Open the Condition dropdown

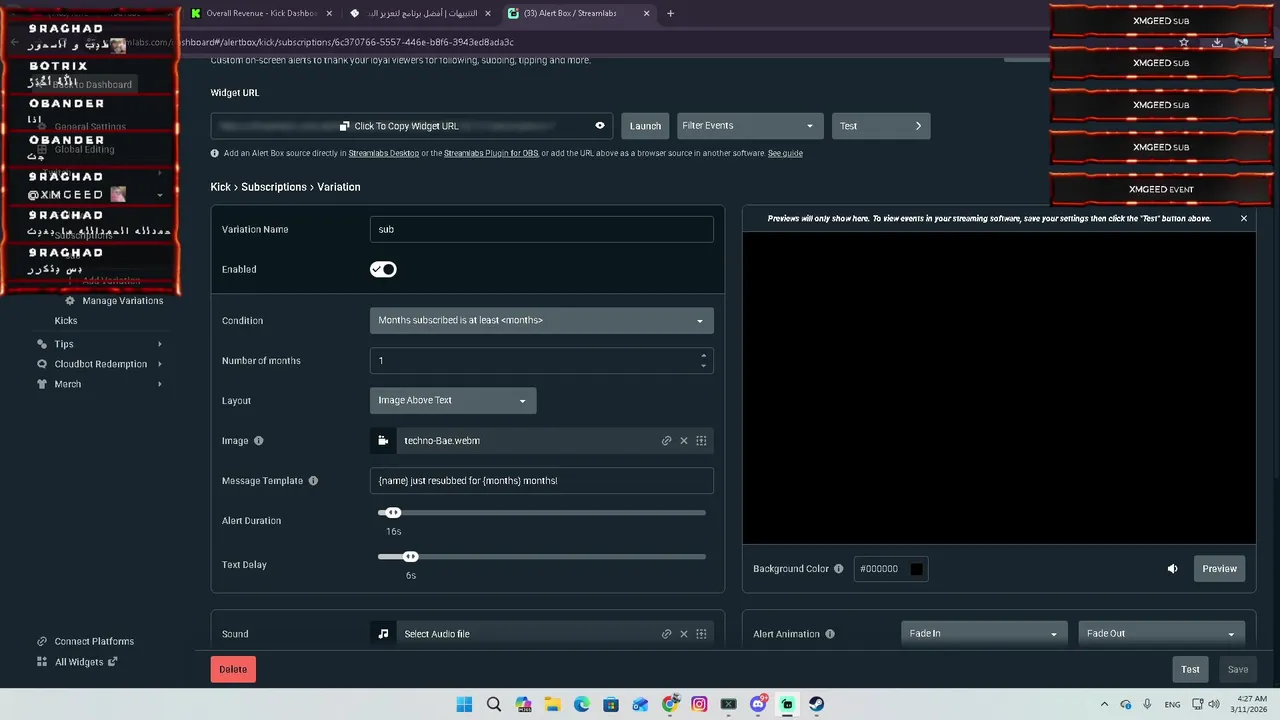(x=541, y=320)
